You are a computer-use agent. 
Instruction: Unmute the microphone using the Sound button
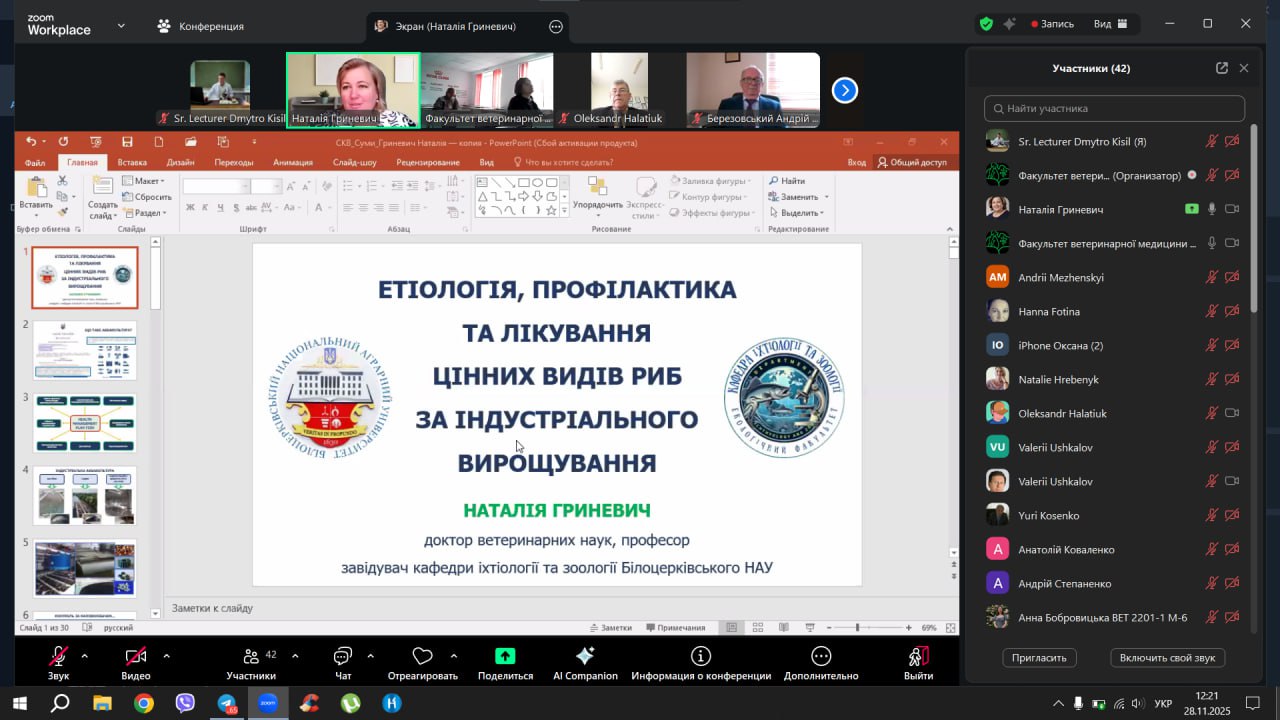click(59, 657)
